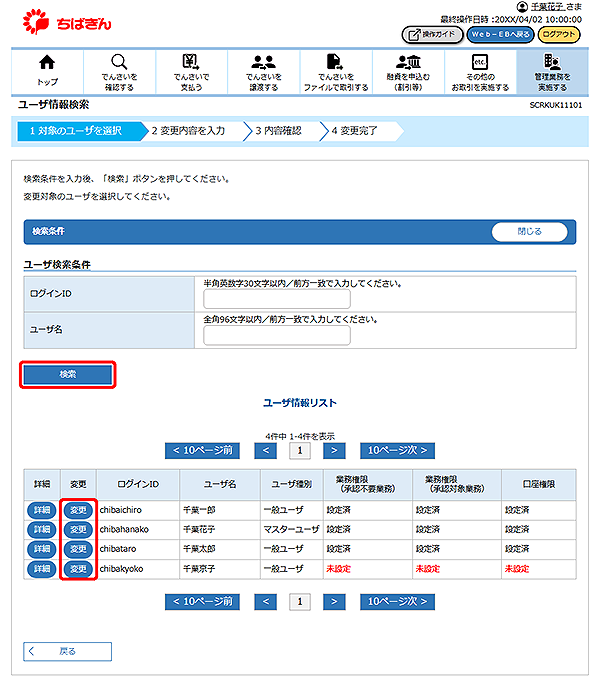Click red 未設定 under 口座権限

coord(517,569)
